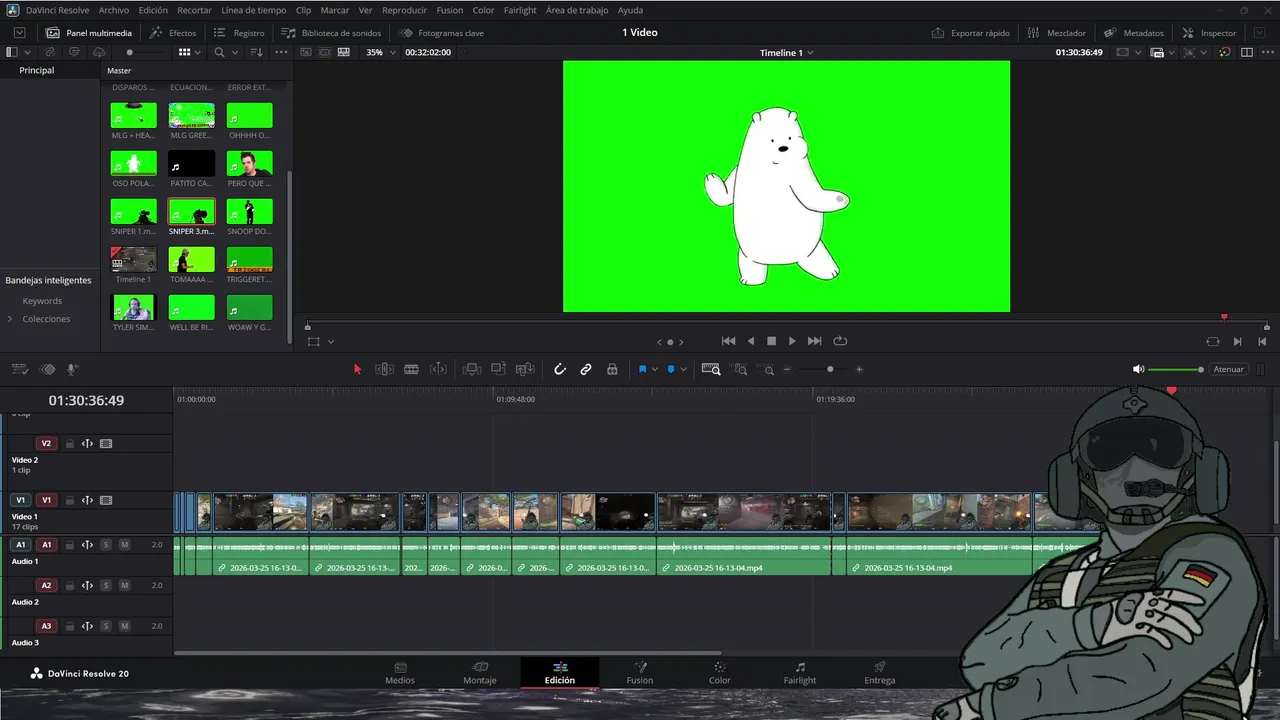Mute the Audio 1 track
This screenshot has height=720, width=1280.
(x=124, y=545)
